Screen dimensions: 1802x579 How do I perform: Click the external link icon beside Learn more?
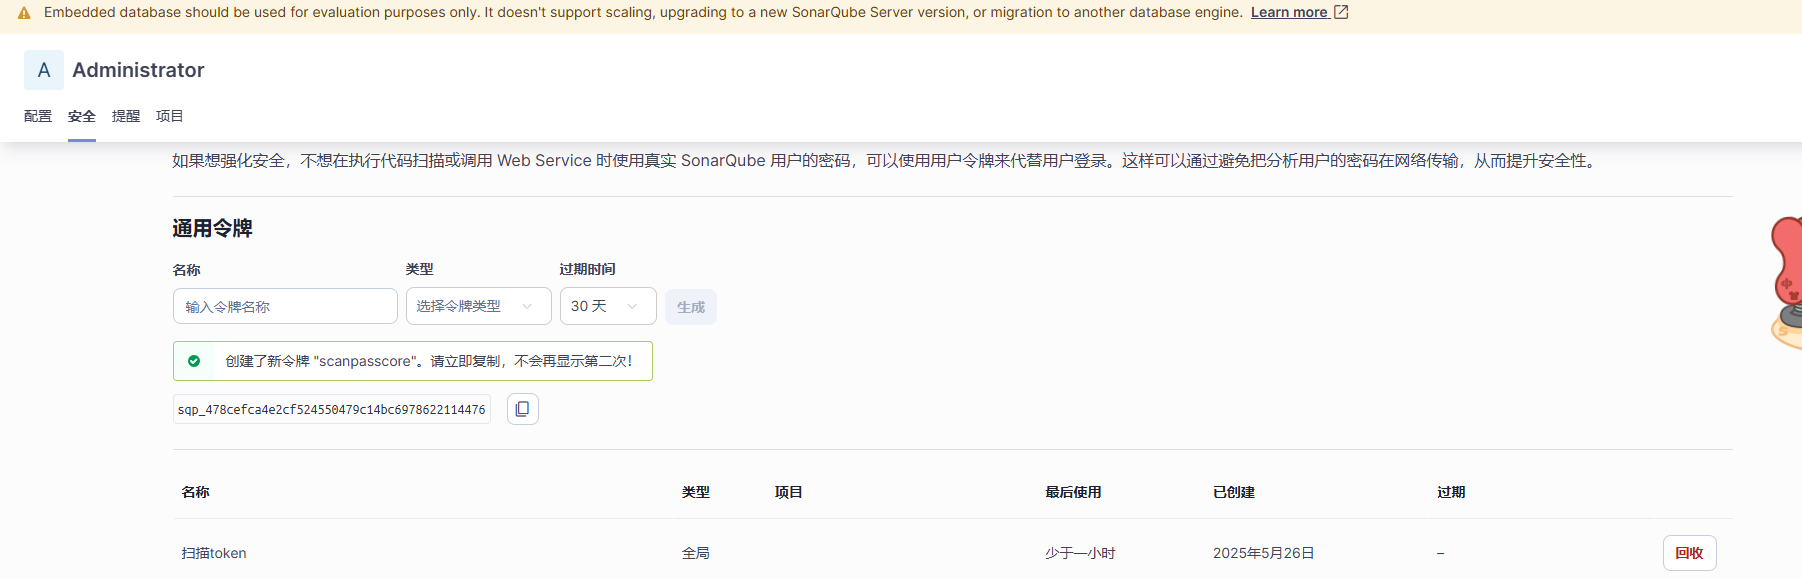click(1341, 12)
